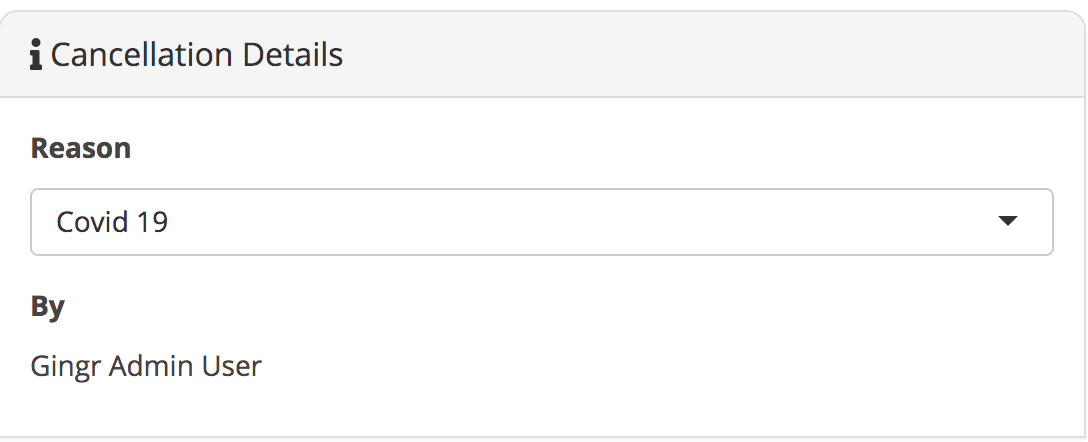Screen dimensions: 1088x442
Task: Click the Reason field label
Action: [80, 148]
